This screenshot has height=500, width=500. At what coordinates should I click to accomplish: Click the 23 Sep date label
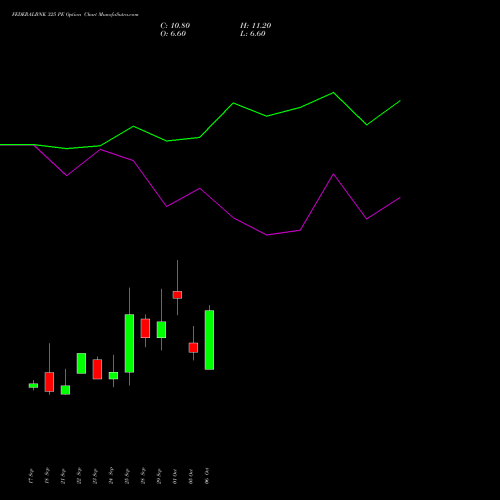pos(95,476)
